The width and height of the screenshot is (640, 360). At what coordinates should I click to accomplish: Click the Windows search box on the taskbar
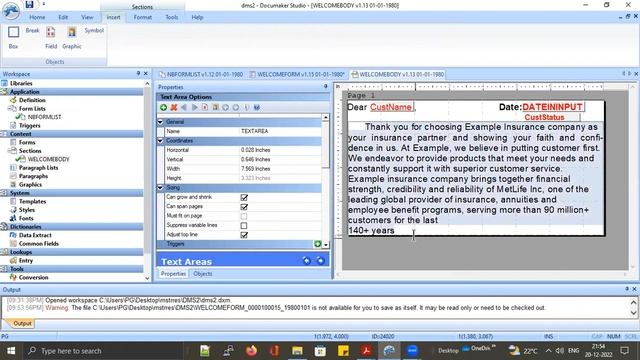tap(103, 351)
